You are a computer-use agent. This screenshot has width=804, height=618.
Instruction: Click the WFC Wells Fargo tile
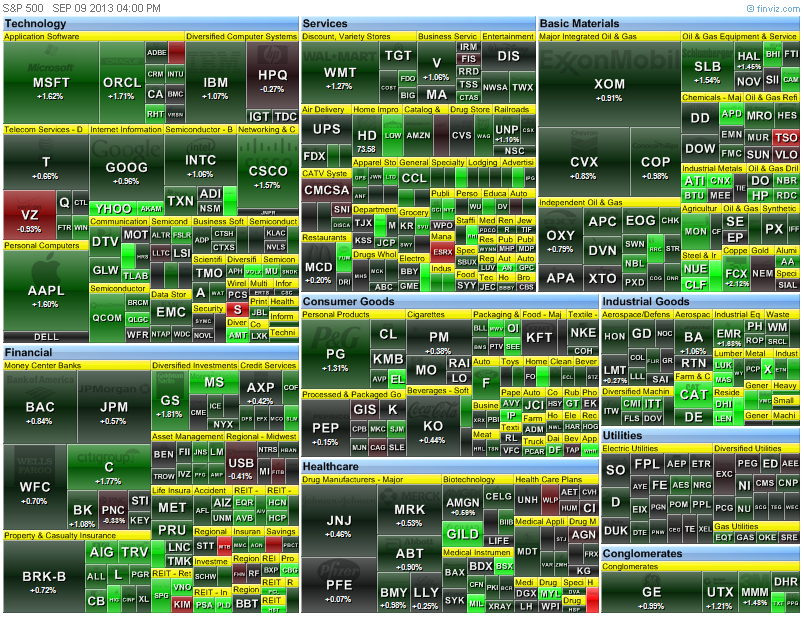coord(35,488)
